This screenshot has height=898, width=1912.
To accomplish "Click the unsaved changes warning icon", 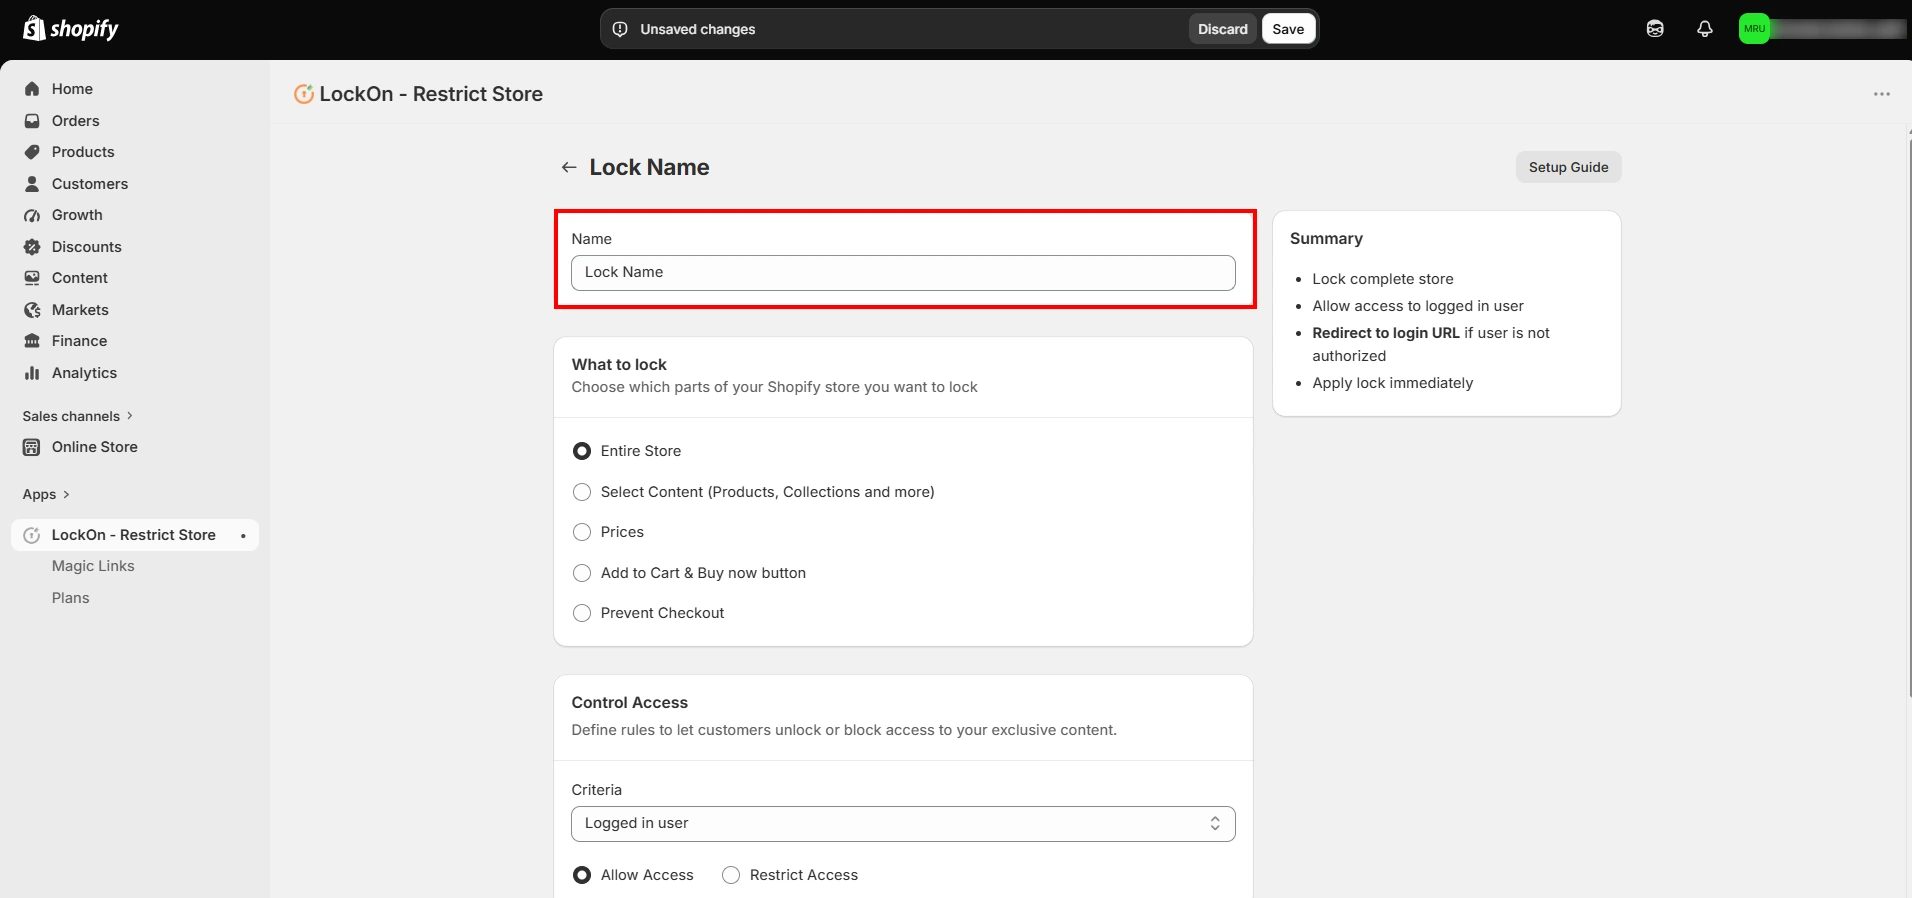I will [620, 29].
